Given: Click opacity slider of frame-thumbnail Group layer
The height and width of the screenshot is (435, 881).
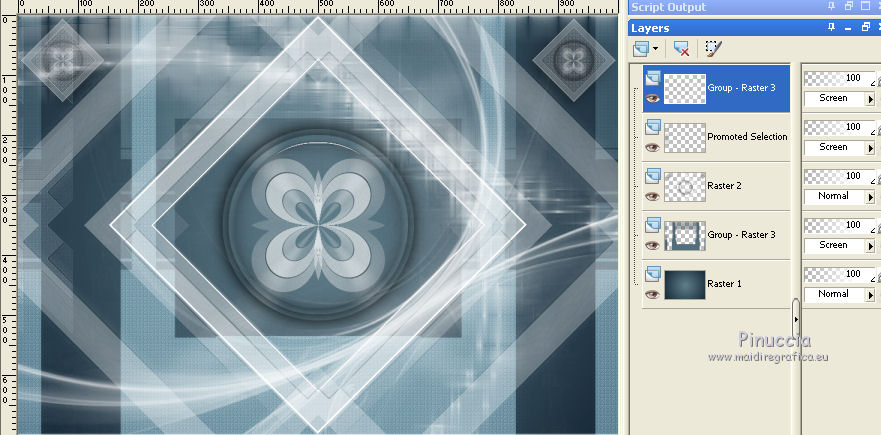Looking at the screenshot, I should click(x=839, y=225).
